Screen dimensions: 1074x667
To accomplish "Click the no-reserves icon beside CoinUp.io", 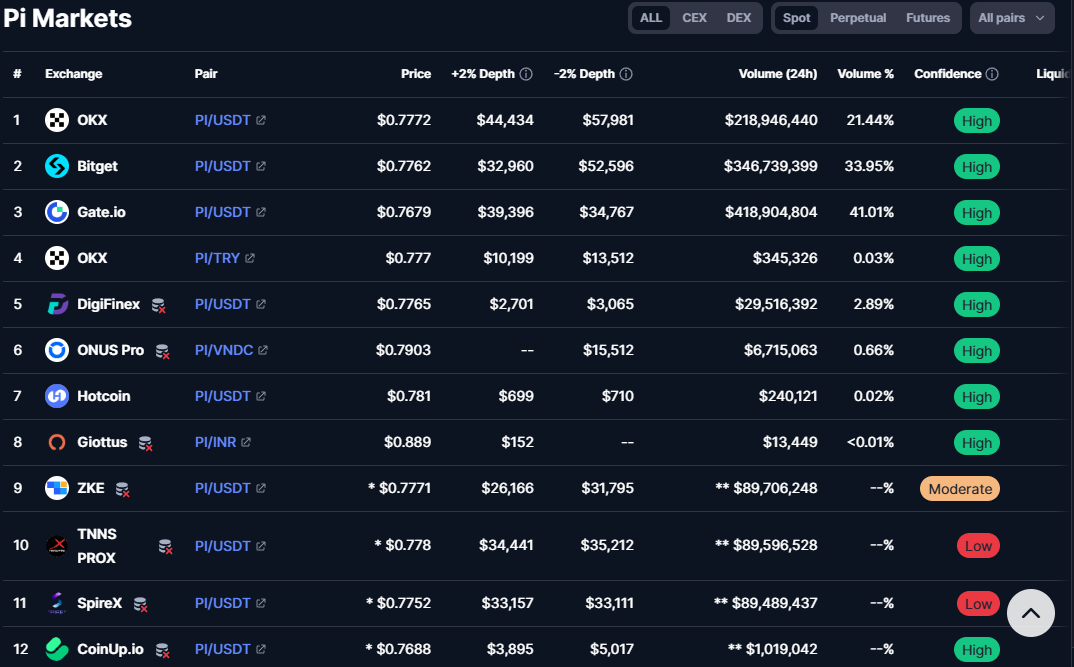I will click(162, 651).
